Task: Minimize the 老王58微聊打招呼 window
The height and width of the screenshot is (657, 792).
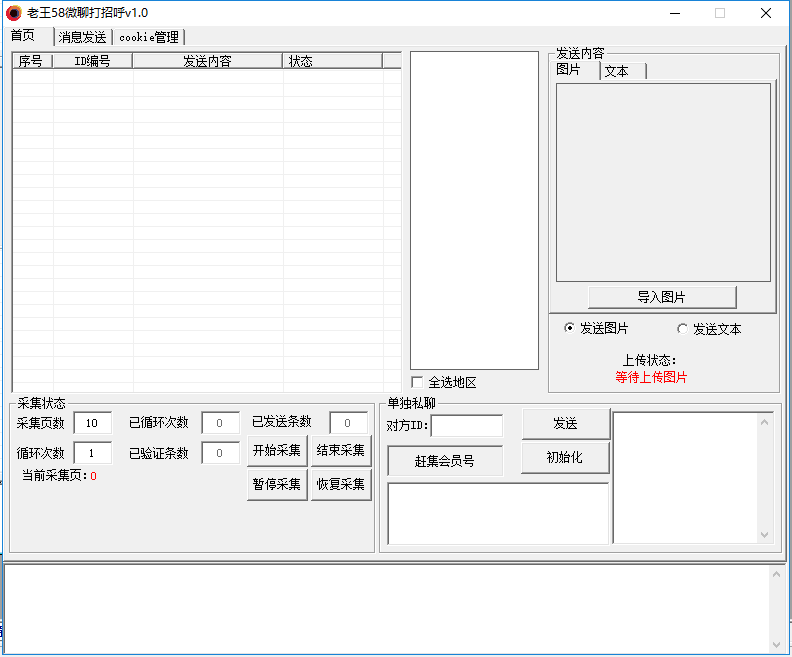Action: pyautogui.click(x=675, y=13)
